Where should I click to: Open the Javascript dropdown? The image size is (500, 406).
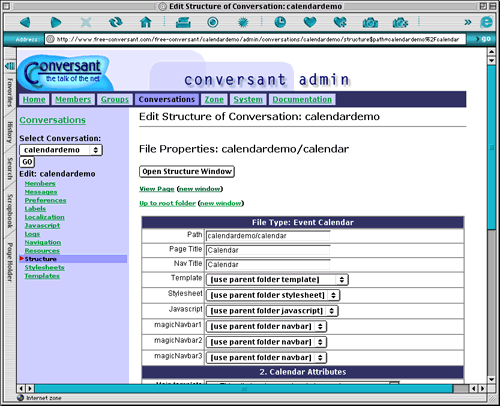point(272,311)
